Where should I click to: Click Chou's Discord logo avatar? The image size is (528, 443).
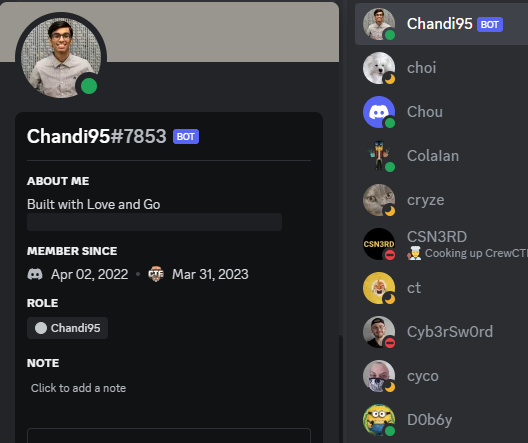379,112
